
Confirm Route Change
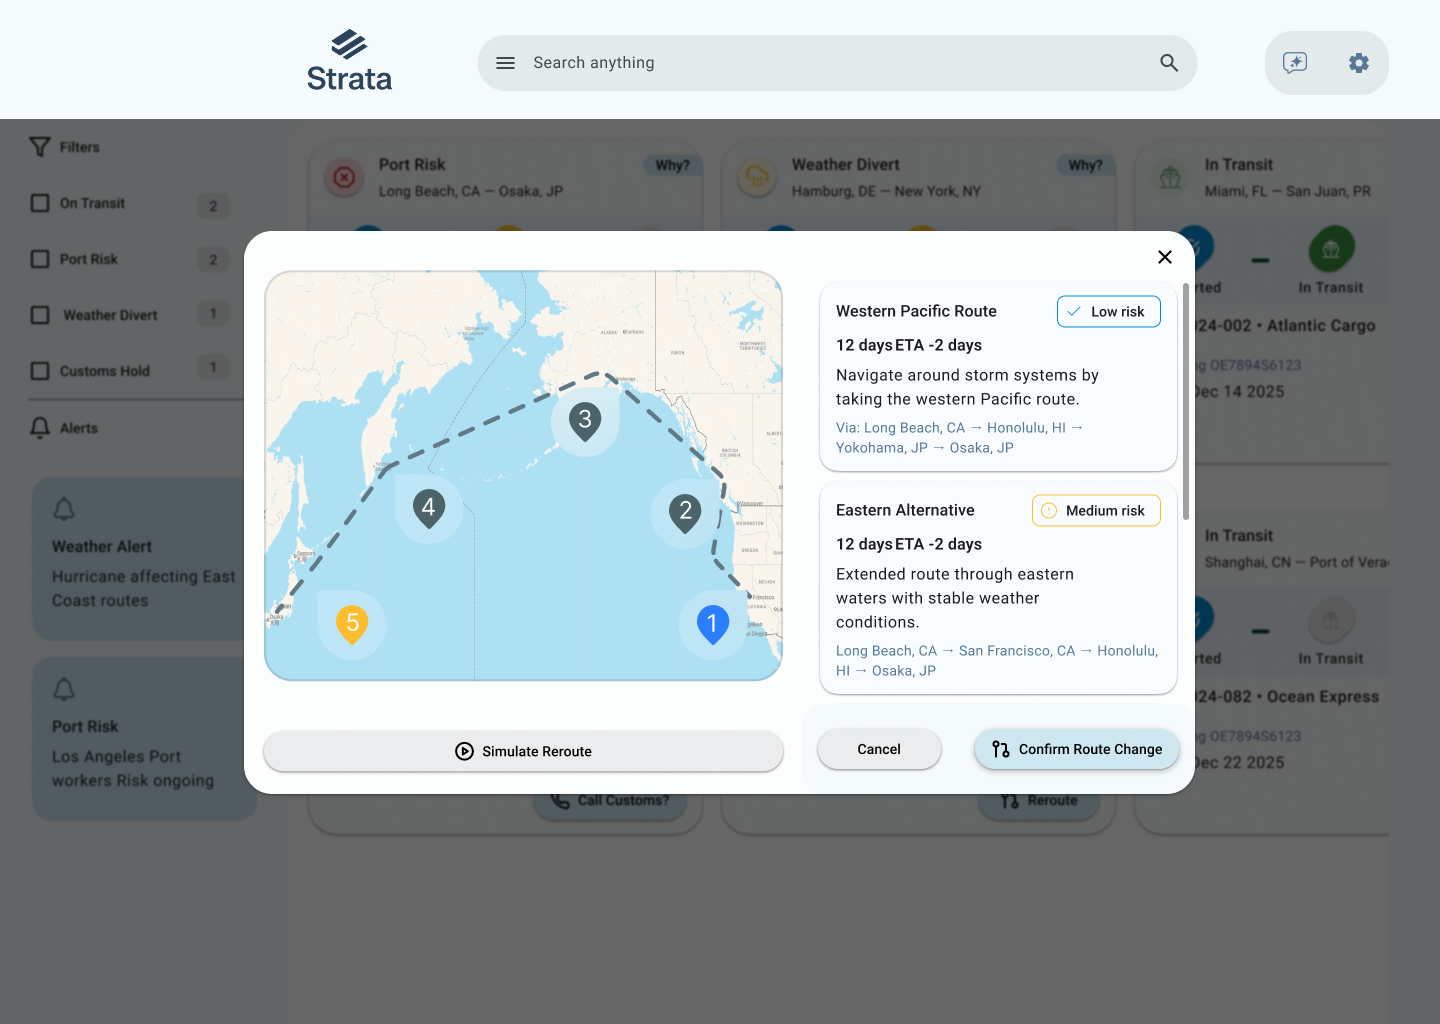point(1077,749)
